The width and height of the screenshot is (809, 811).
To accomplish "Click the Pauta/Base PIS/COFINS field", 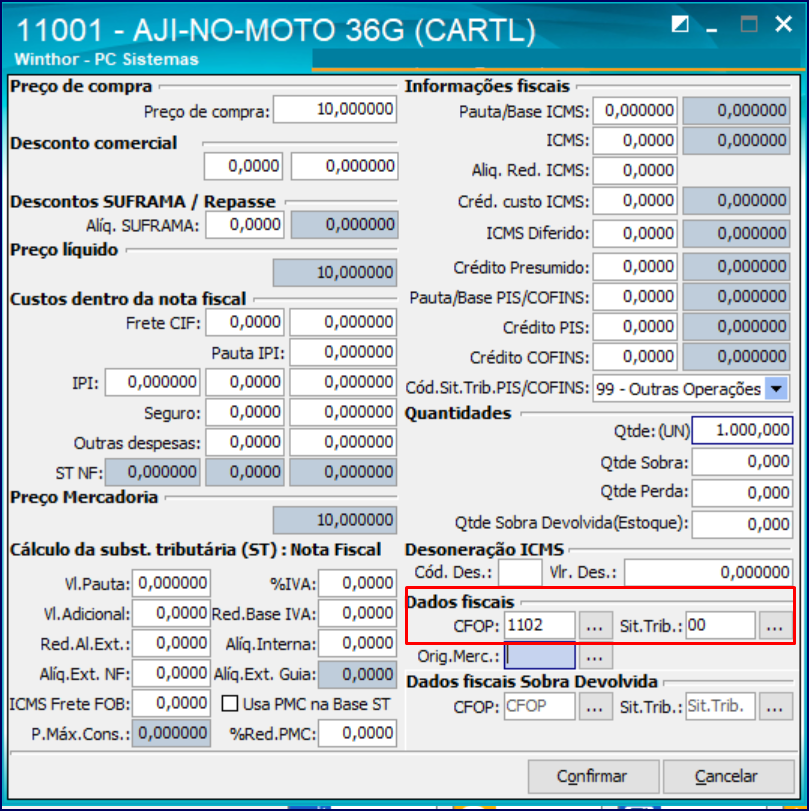I will [635, 297].
